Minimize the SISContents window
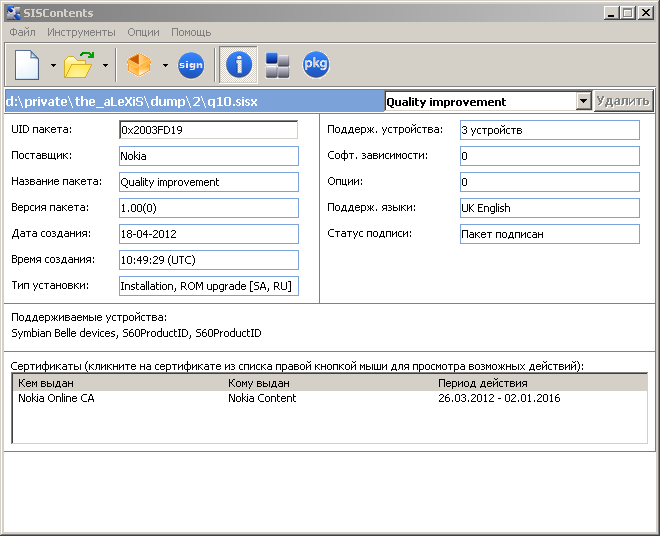 [x=611, y=13]
